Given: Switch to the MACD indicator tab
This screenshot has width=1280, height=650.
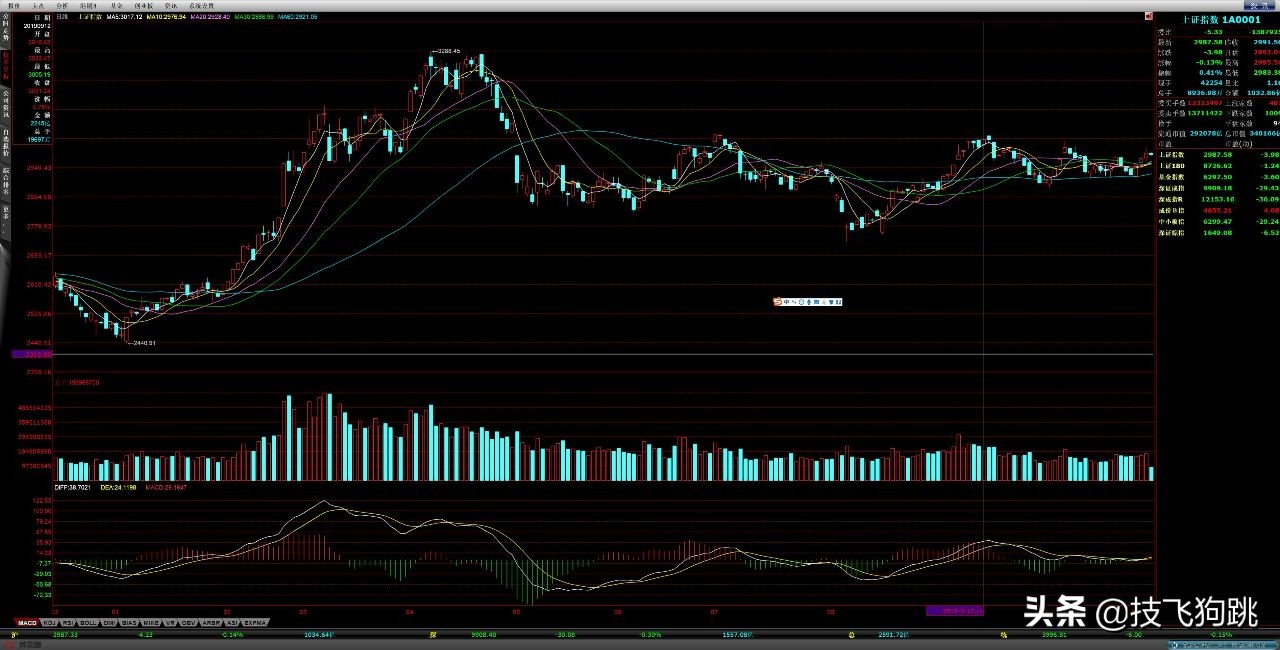Looking at the screenshot, I should (x=27, y=623).
